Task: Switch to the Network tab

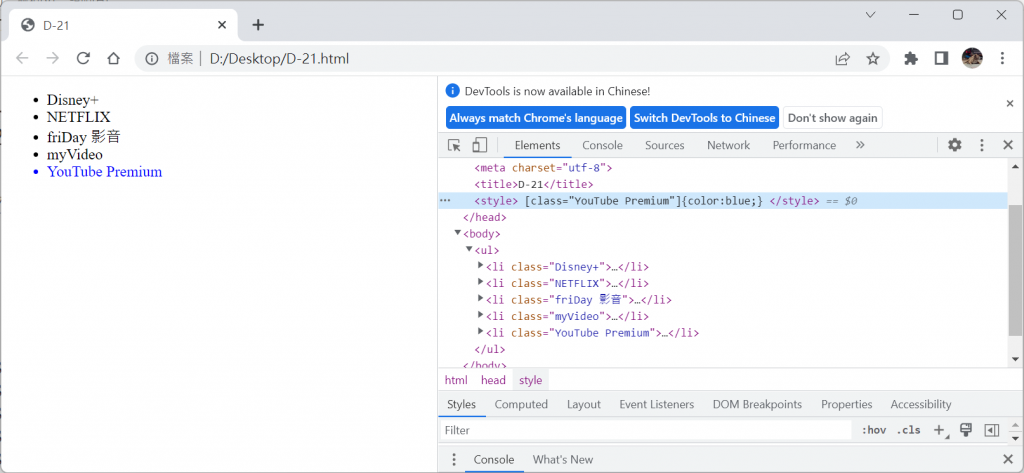Action: point(728,145)
